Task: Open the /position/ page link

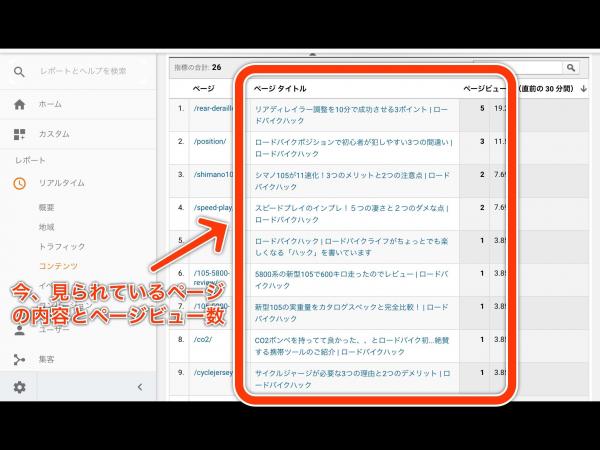Action: (x=210, y=142)
